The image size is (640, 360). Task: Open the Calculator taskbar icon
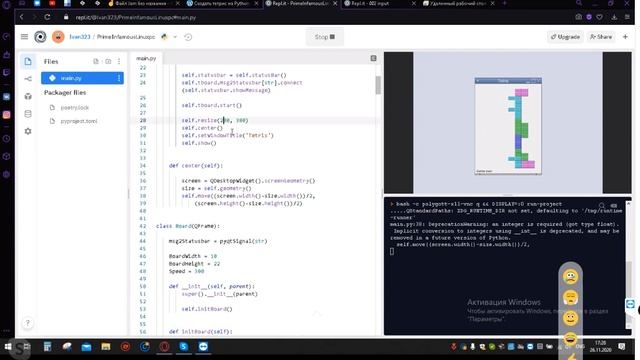(x=47, y=347)
